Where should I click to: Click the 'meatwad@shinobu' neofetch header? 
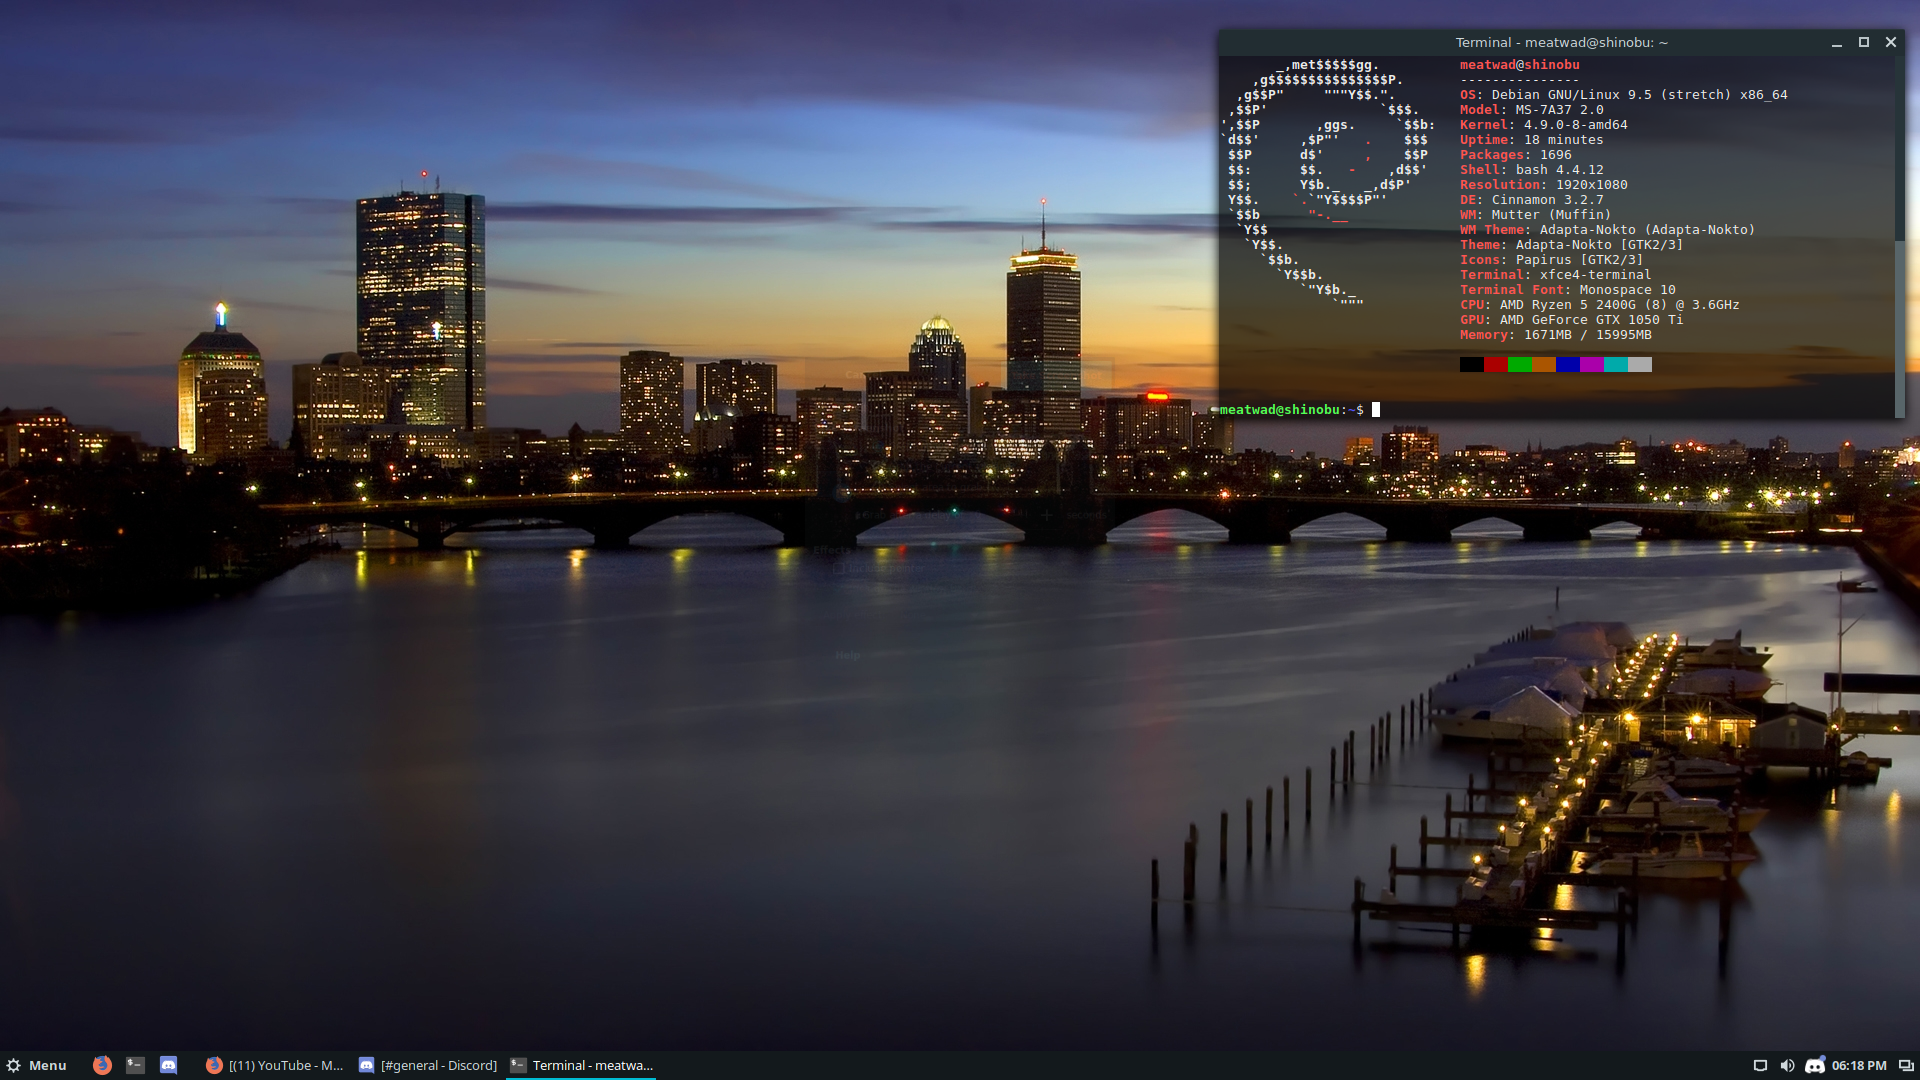1519,65
